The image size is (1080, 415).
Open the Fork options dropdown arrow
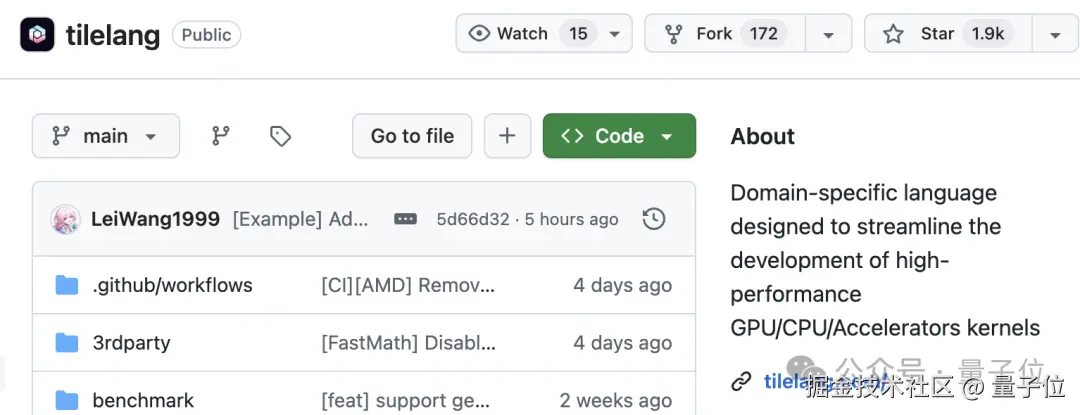click(828, 35)
